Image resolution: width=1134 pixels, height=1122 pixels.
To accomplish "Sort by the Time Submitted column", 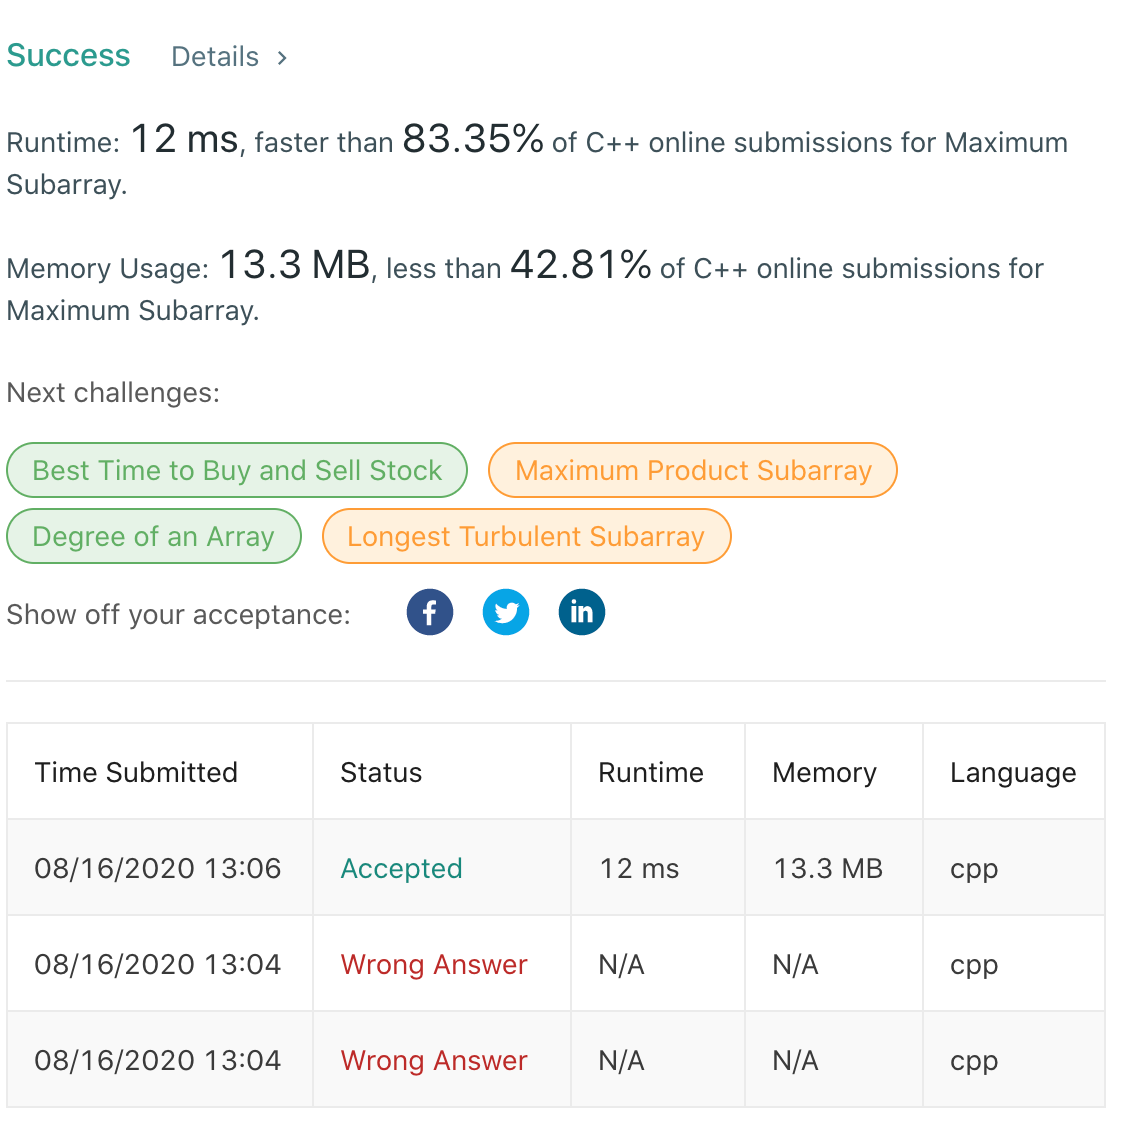I will pos(136,771).
